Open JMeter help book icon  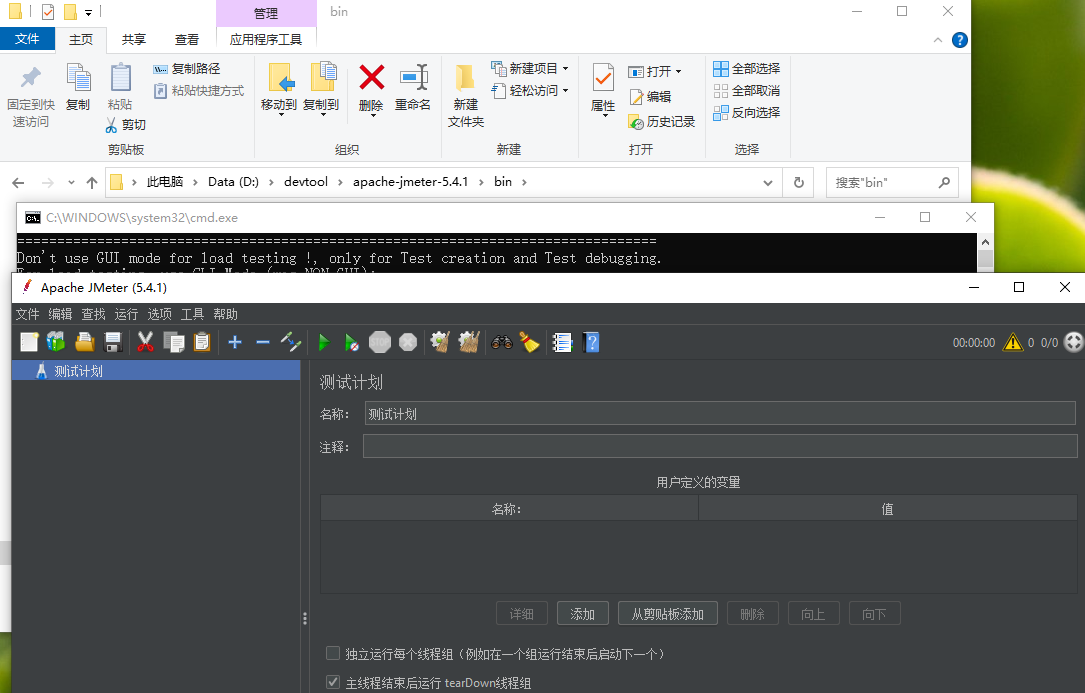point(592,342)
